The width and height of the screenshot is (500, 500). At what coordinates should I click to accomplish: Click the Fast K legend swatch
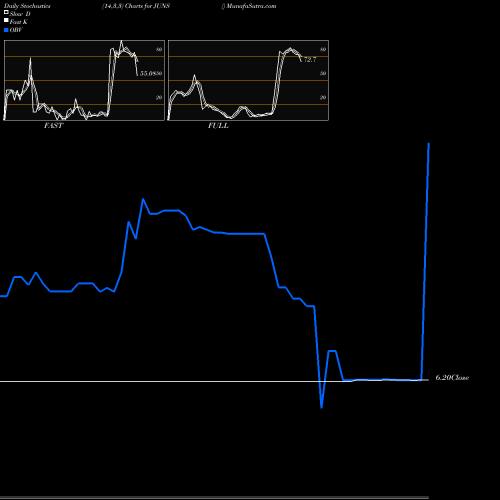6,20
